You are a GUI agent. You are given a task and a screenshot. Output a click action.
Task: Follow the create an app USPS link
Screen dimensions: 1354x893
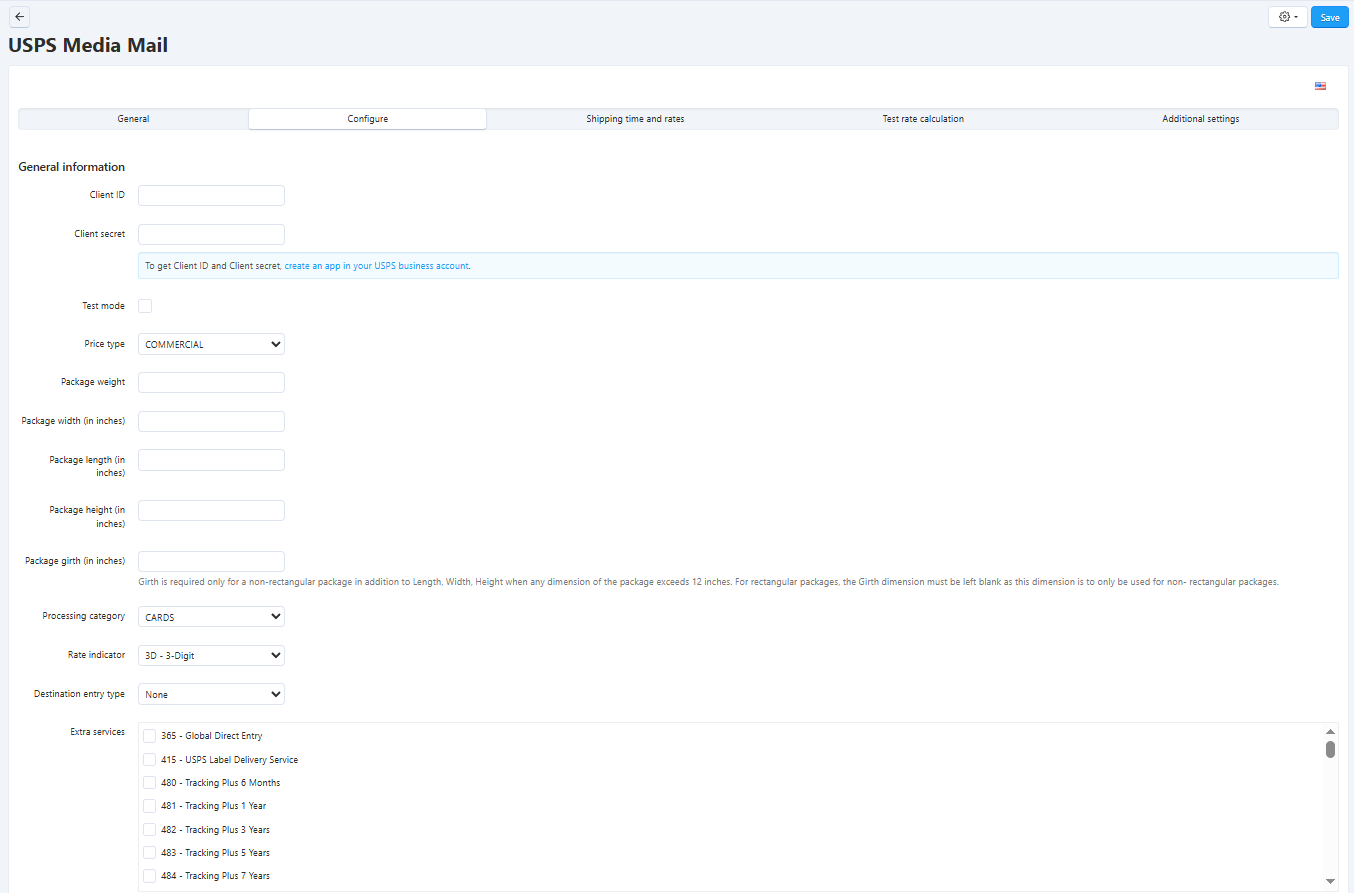377,266
